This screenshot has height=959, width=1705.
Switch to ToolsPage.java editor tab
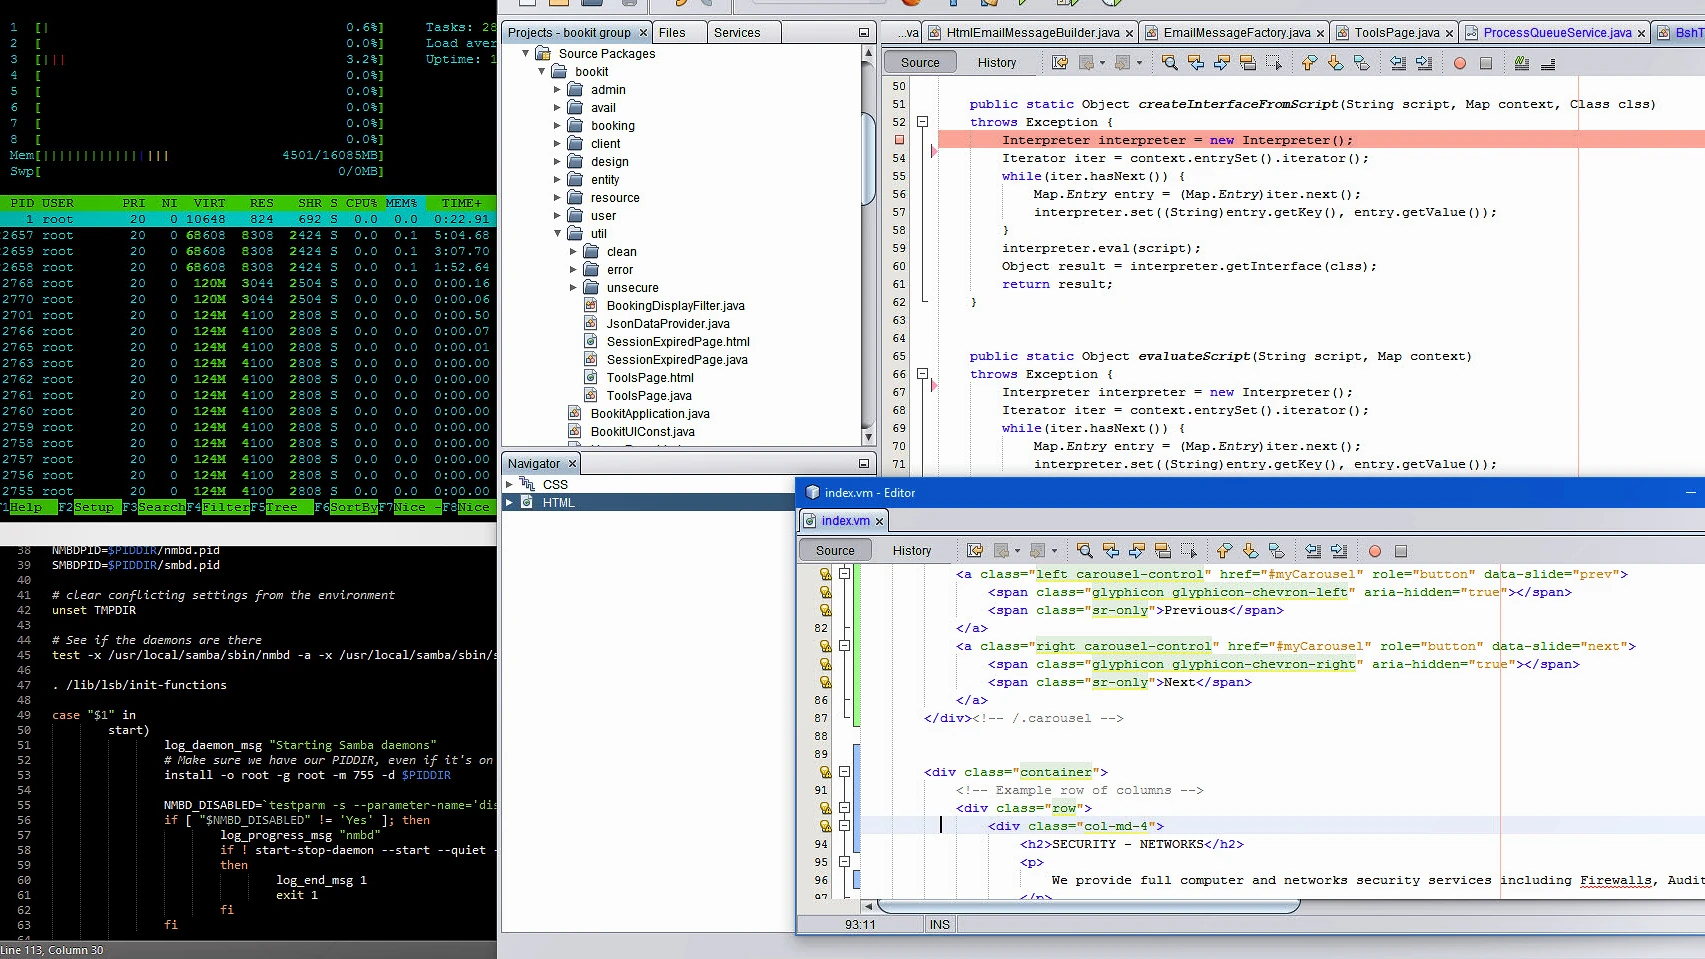(1397, 33)
